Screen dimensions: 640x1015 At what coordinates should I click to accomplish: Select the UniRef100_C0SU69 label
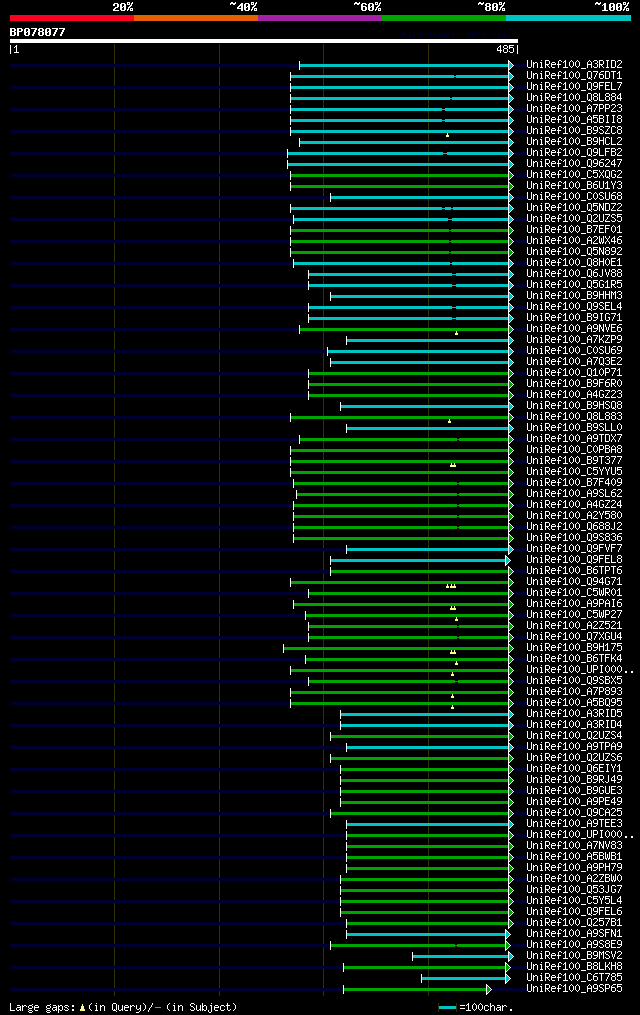[x=575, y=351]
